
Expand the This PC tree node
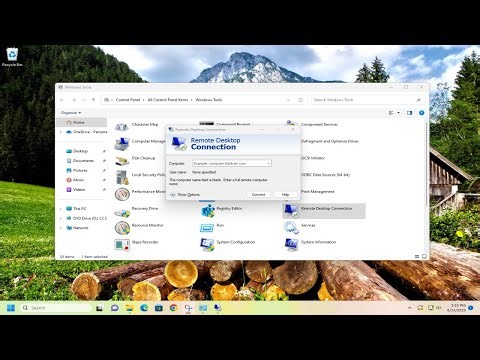coord(61,209)
